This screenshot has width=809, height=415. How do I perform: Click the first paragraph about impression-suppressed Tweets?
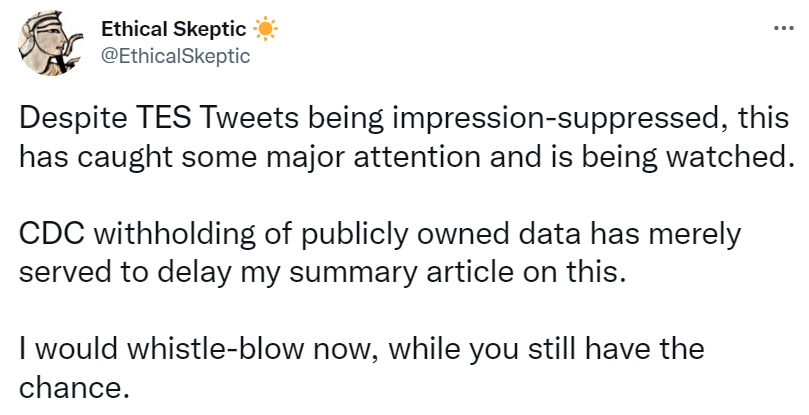click(400, 138)
